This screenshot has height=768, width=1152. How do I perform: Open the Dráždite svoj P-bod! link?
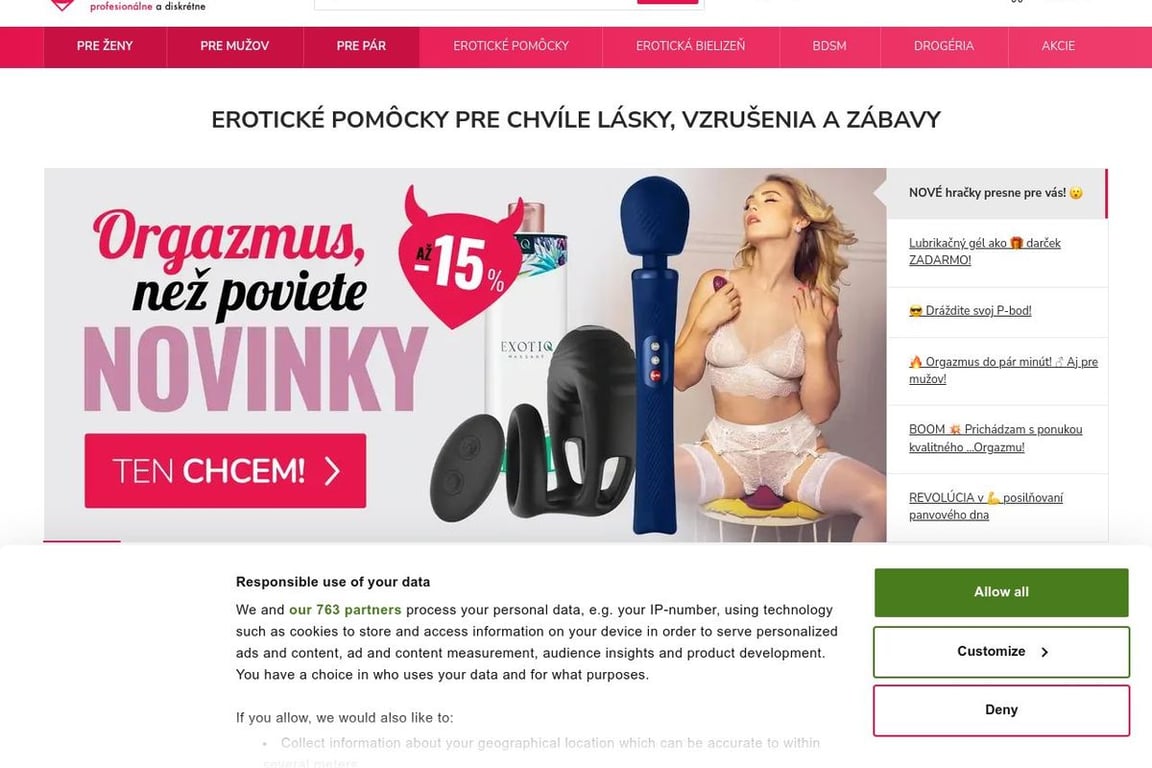click(x=970, y=310)
